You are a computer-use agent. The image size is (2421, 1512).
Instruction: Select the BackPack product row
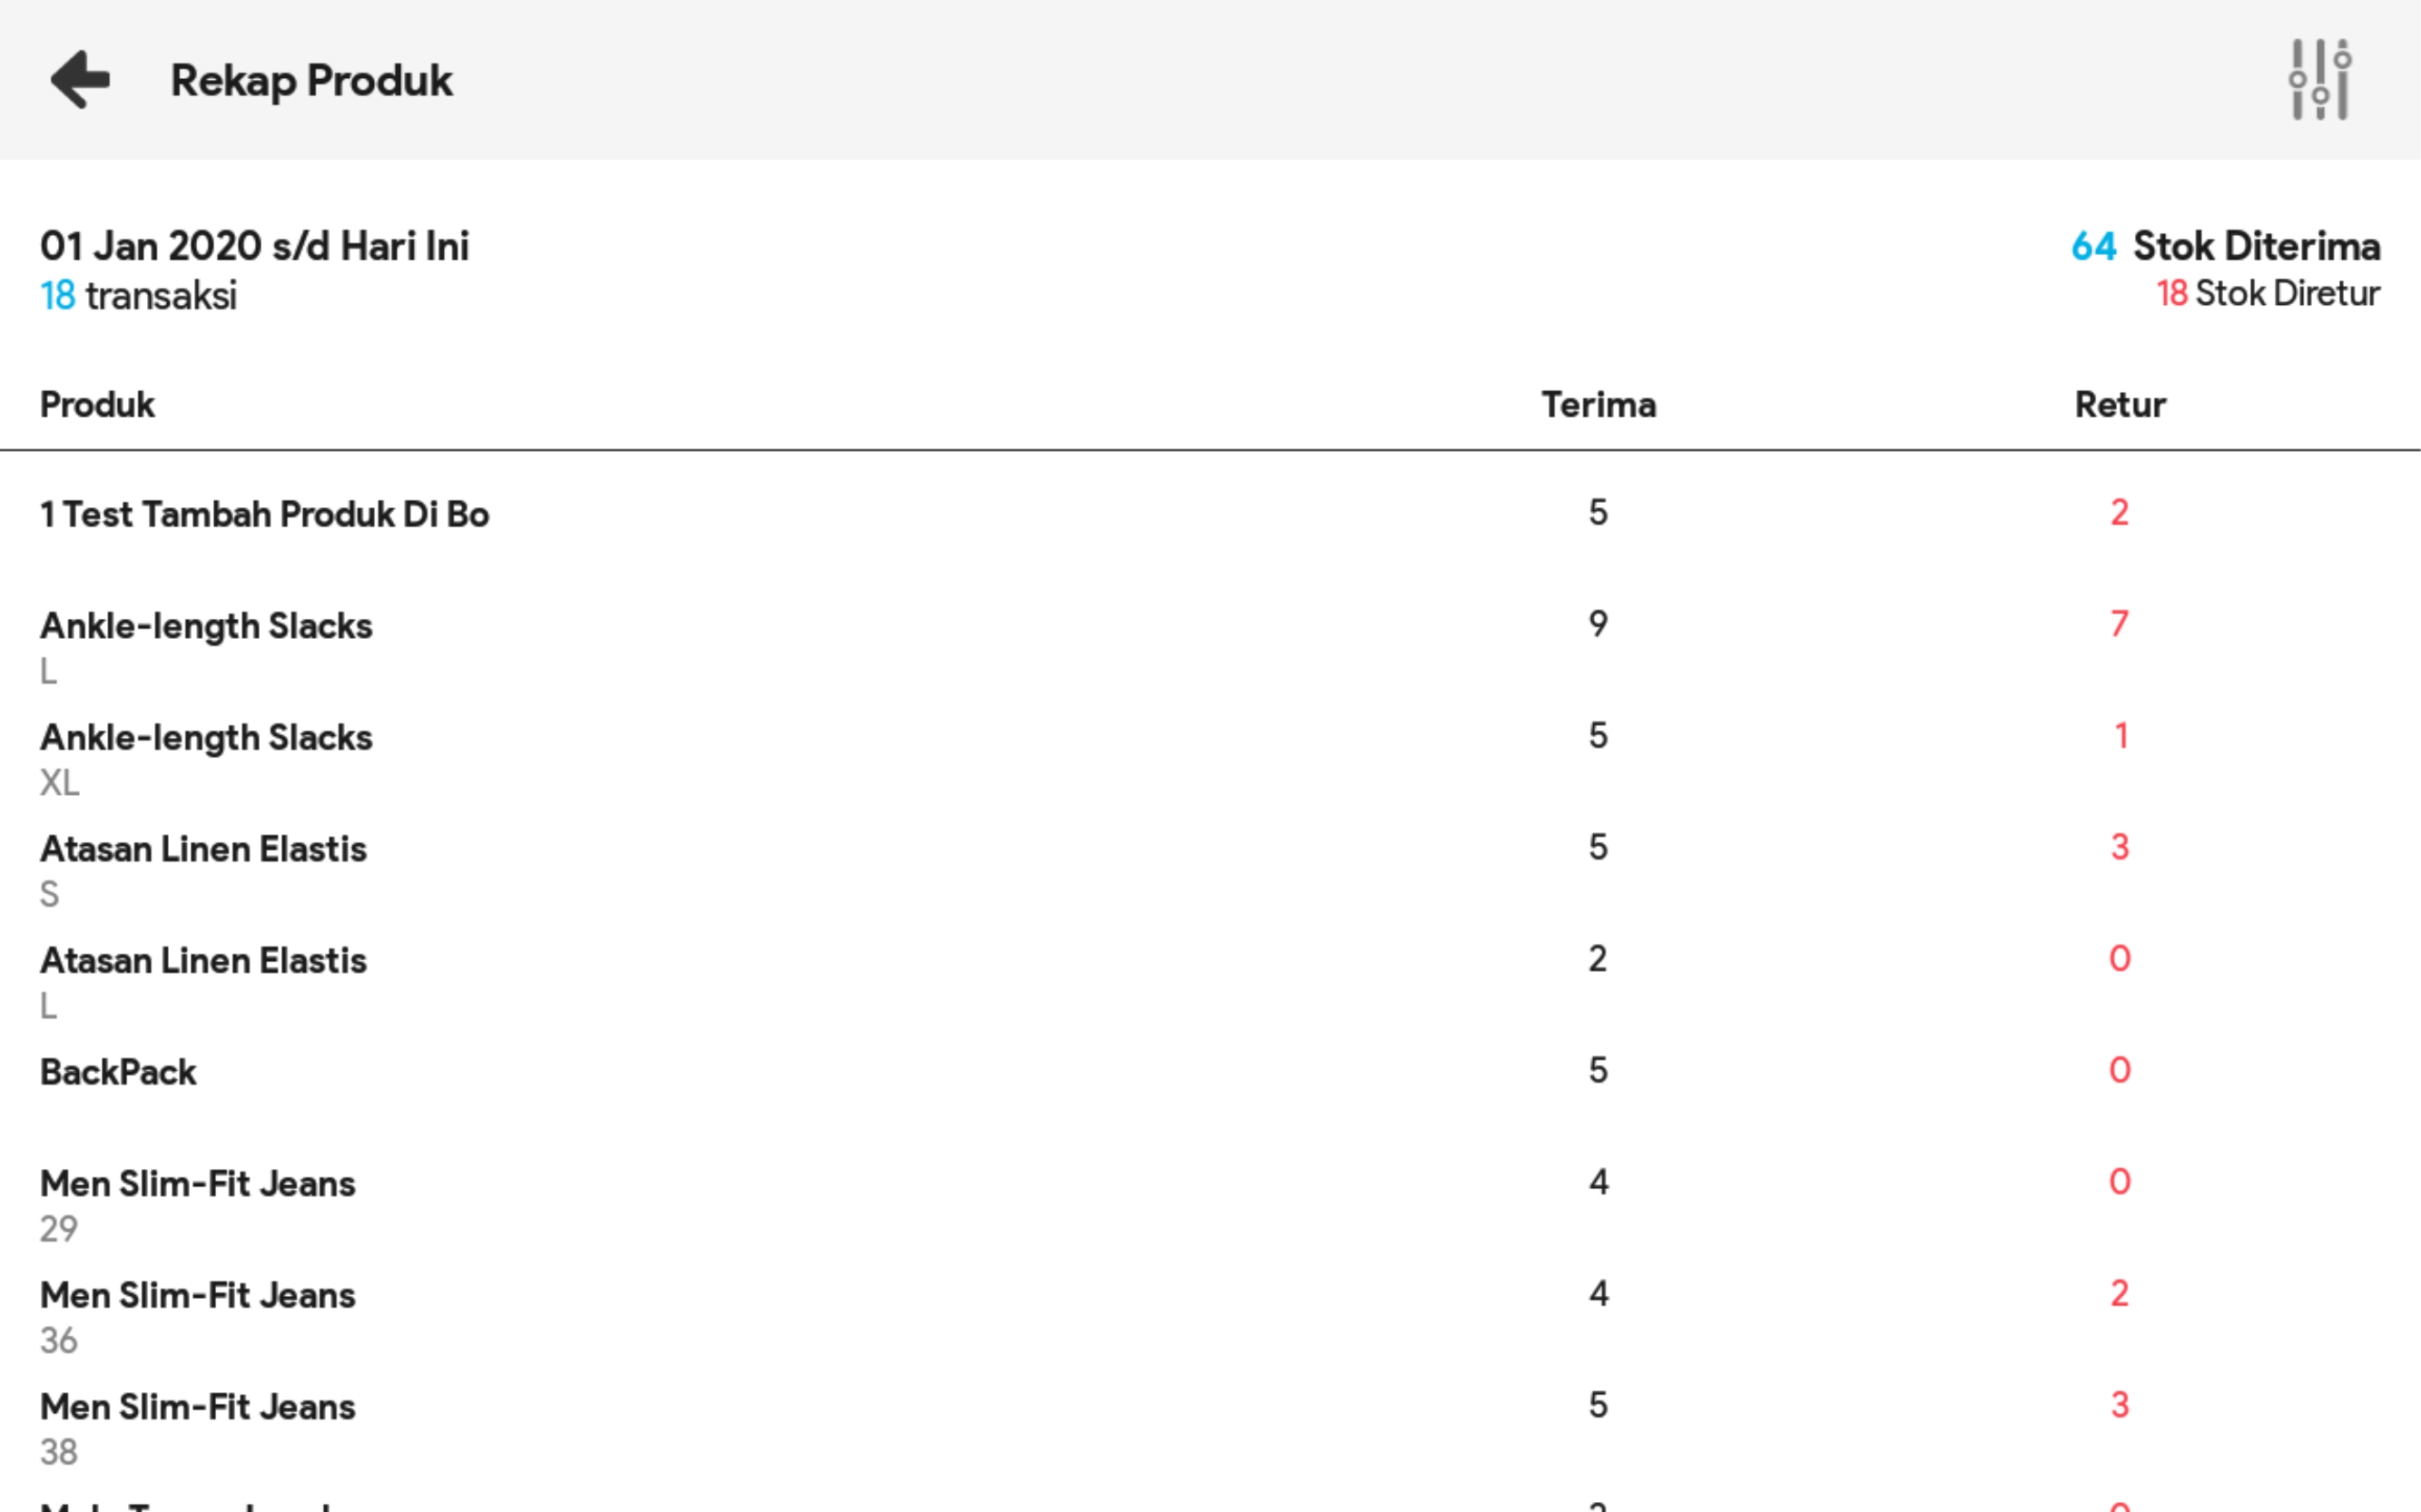pos(118,1072)
